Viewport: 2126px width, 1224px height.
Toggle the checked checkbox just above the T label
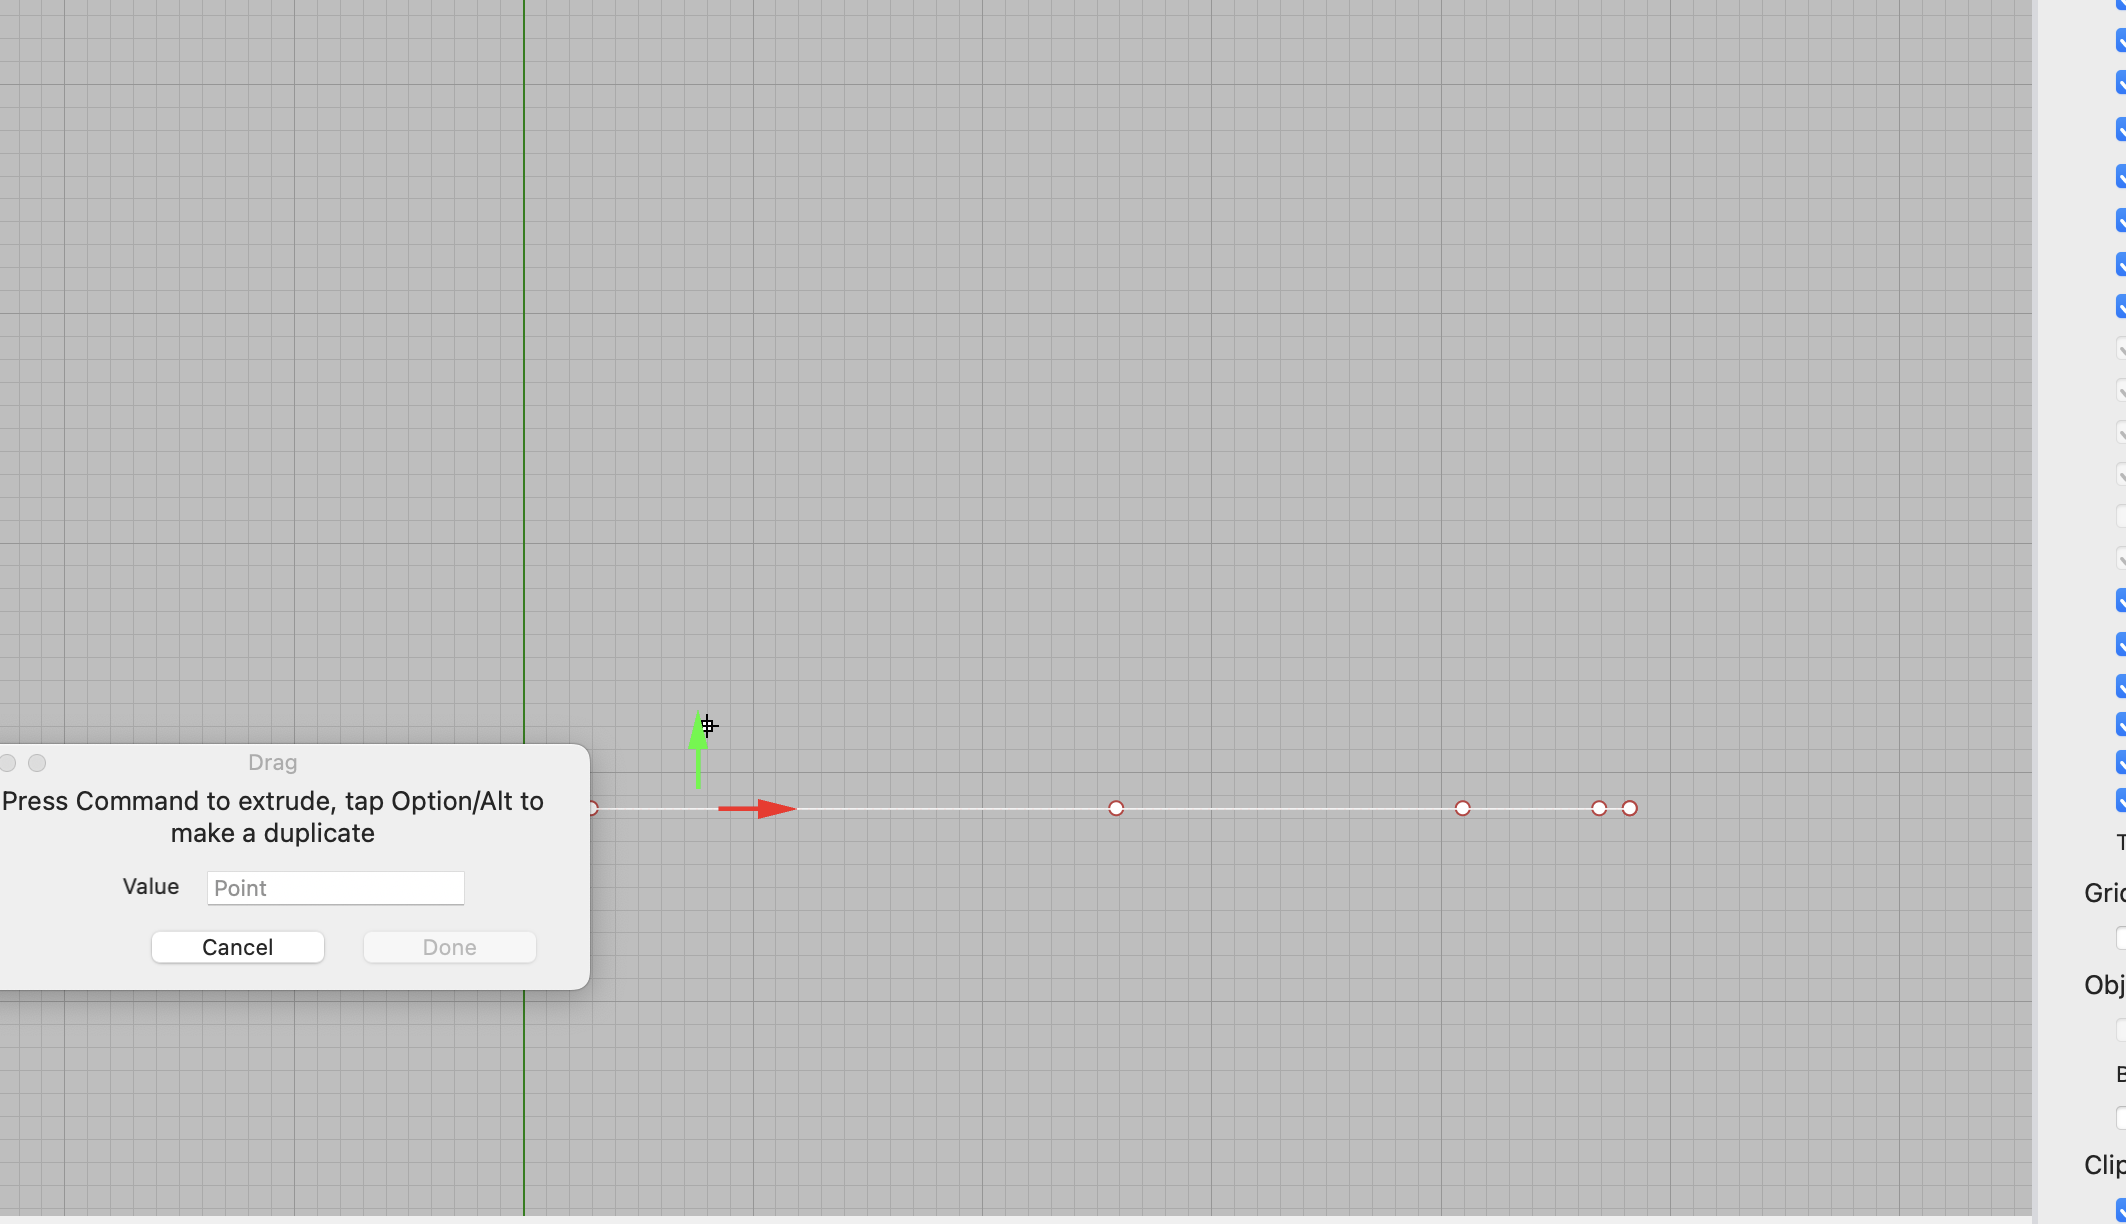(2121, 800)
